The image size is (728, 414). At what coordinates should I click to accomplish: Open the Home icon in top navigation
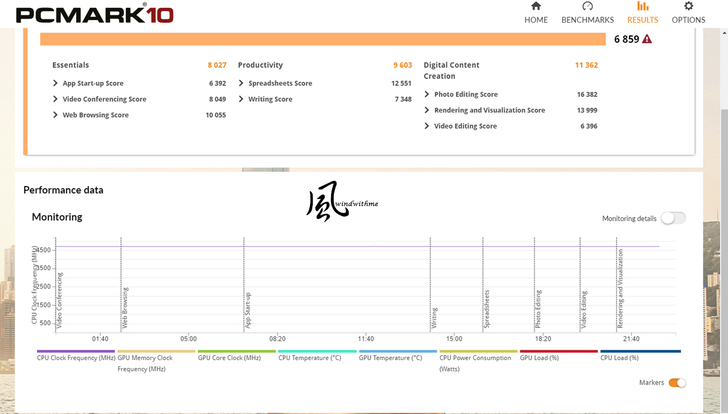click(x=536, y=7)
